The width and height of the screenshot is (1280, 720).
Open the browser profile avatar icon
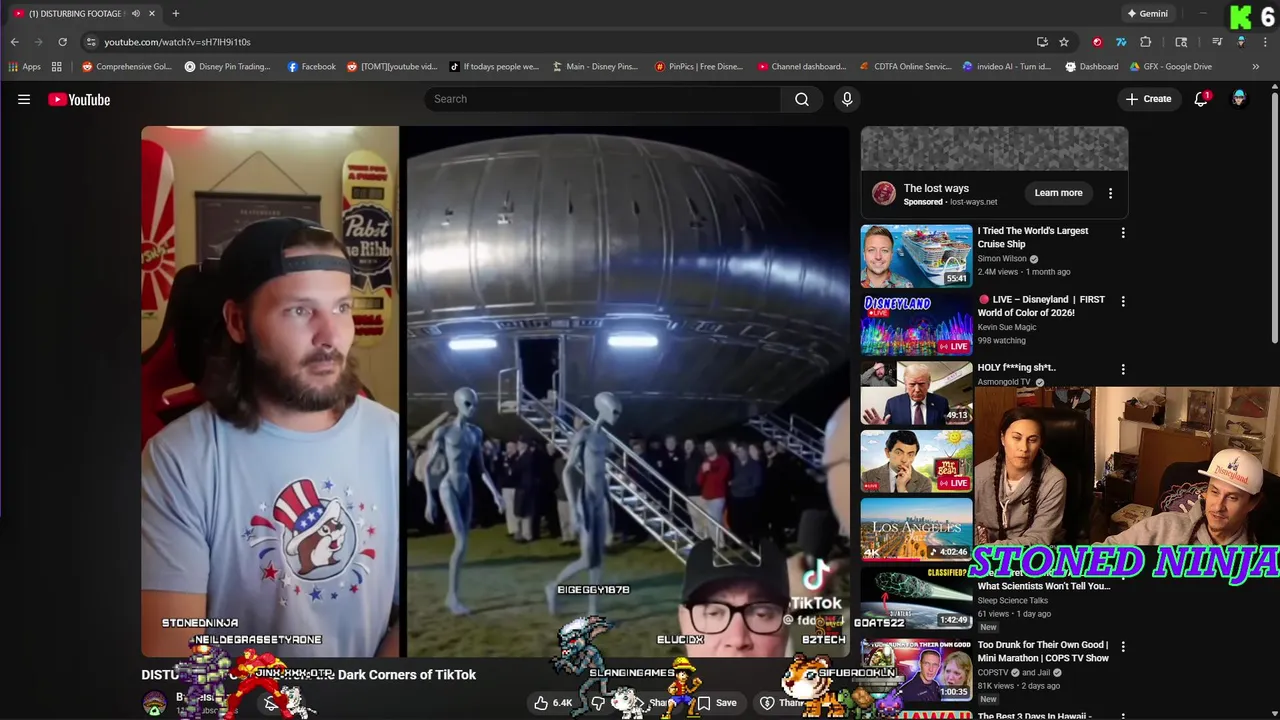[1241, 42]
